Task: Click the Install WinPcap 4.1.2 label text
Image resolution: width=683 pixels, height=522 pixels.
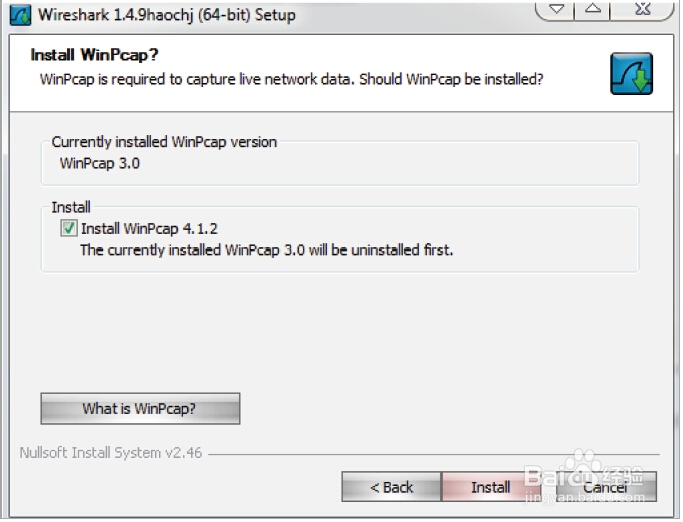Action: click(149, 229)
